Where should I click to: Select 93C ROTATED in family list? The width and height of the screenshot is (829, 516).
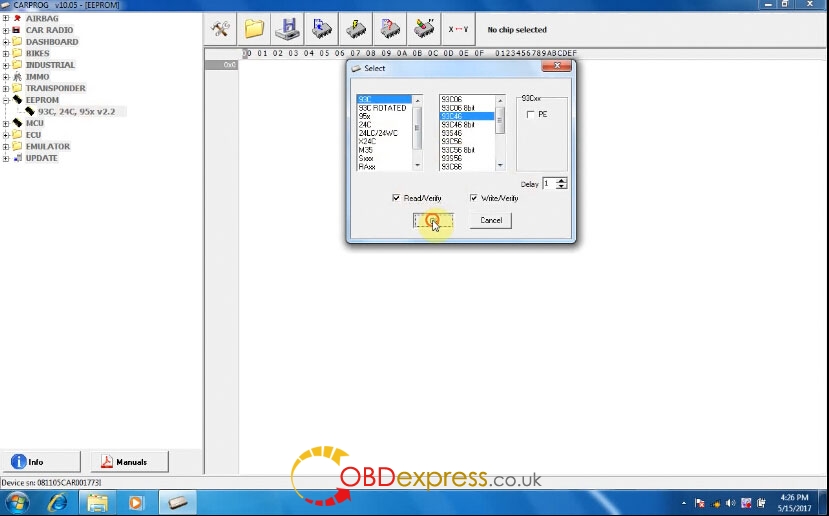[382, 108]
